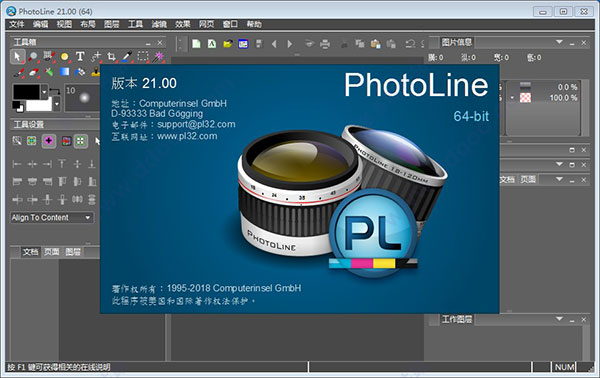600x378 pixels.
Task: Align horizontal centers button
Action: pyautogui.click(x=32, y=164)
